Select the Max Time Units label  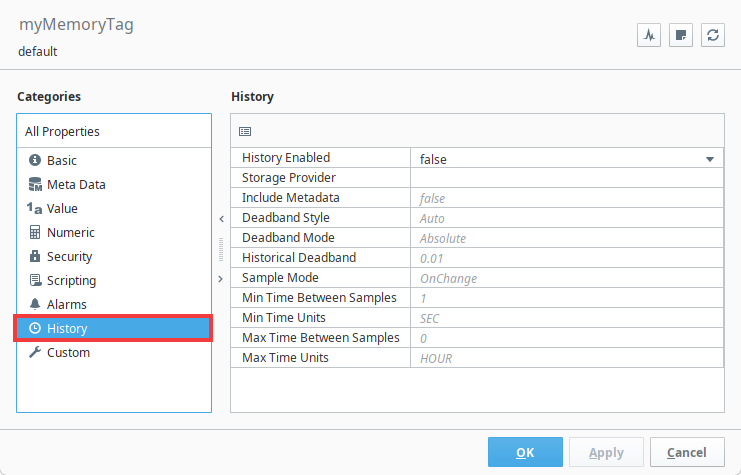[x=285, y=357]
